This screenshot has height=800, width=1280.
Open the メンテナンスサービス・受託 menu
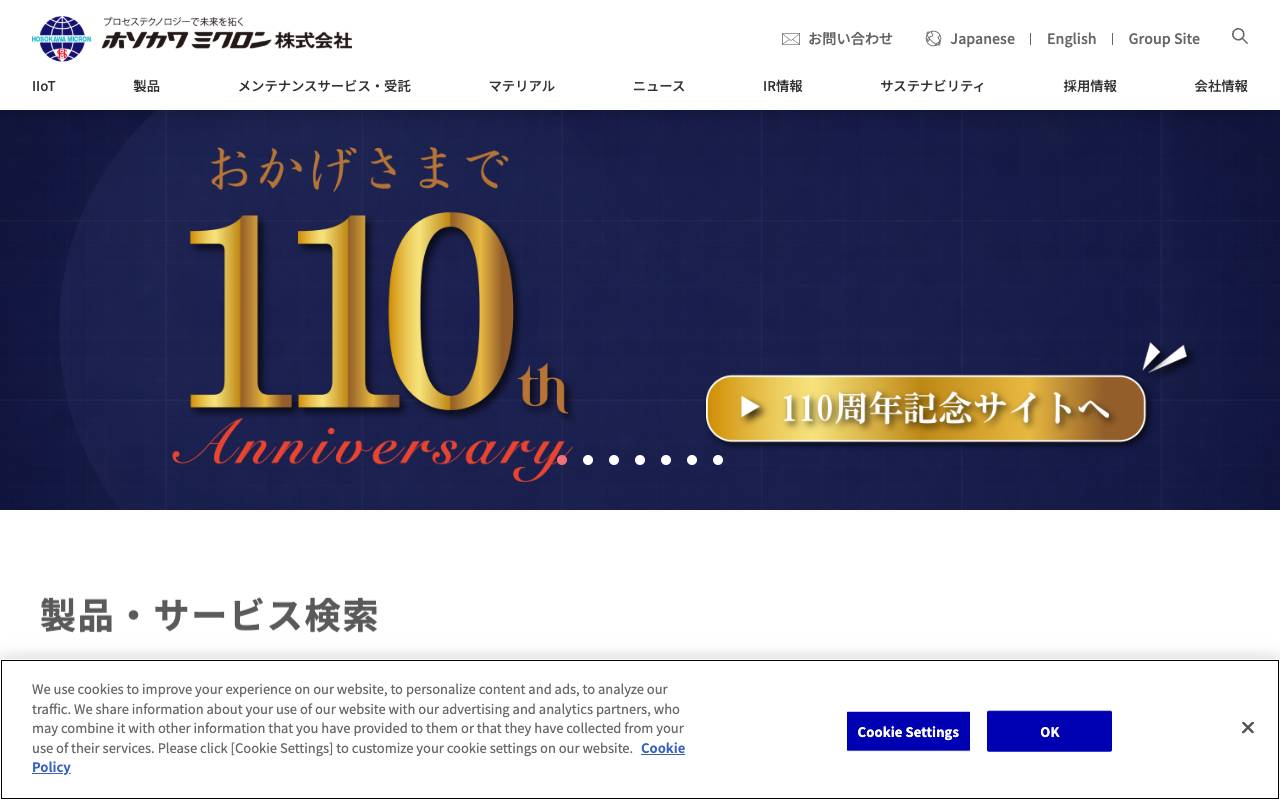(x=324, y=86)
